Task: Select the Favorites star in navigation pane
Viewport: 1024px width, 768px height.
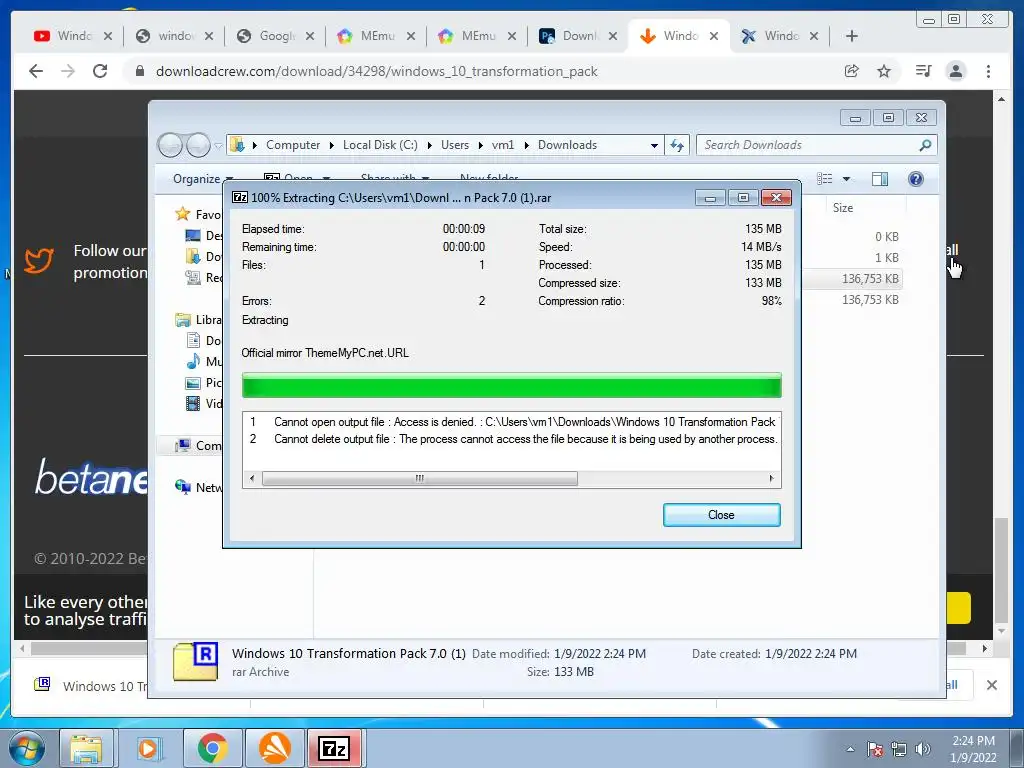Action: click(182, 214)
